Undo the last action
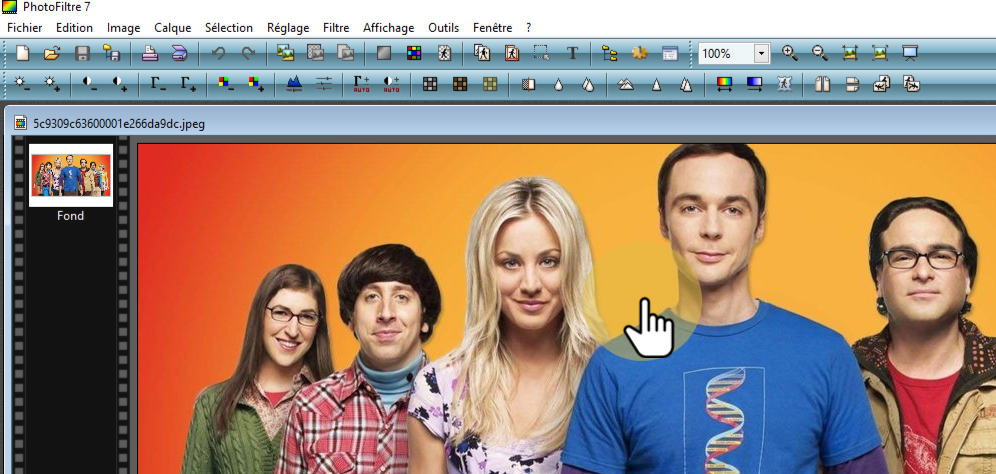 click(x=218, y=53)
